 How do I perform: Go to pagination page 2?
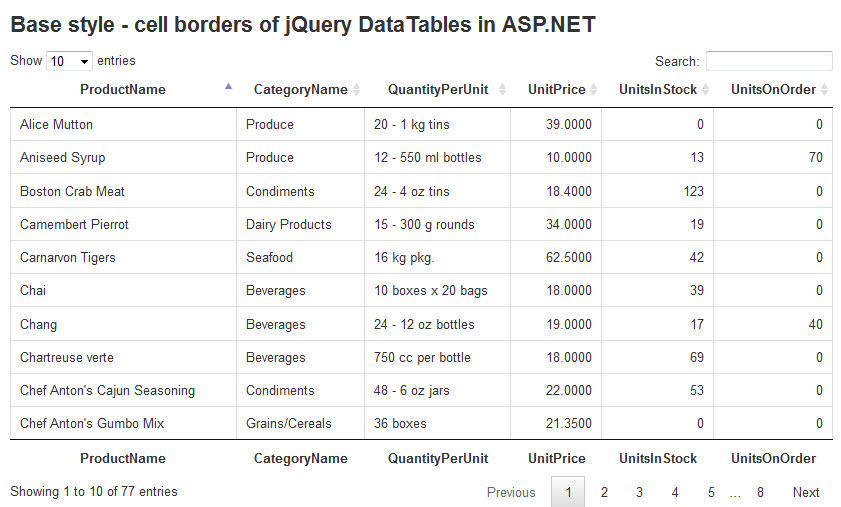(604, 493)
